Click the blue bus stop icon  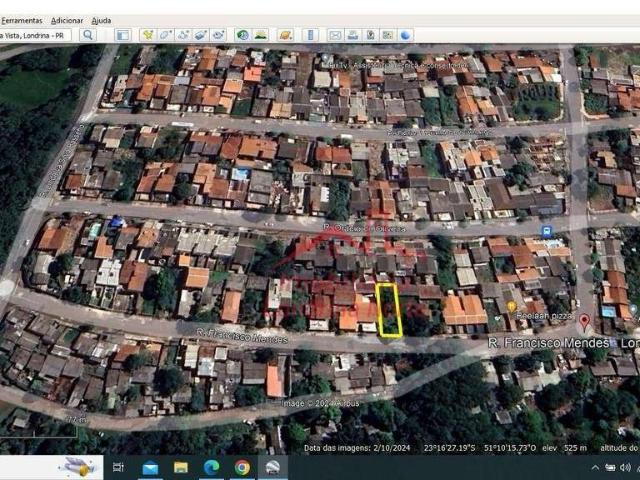547,232
